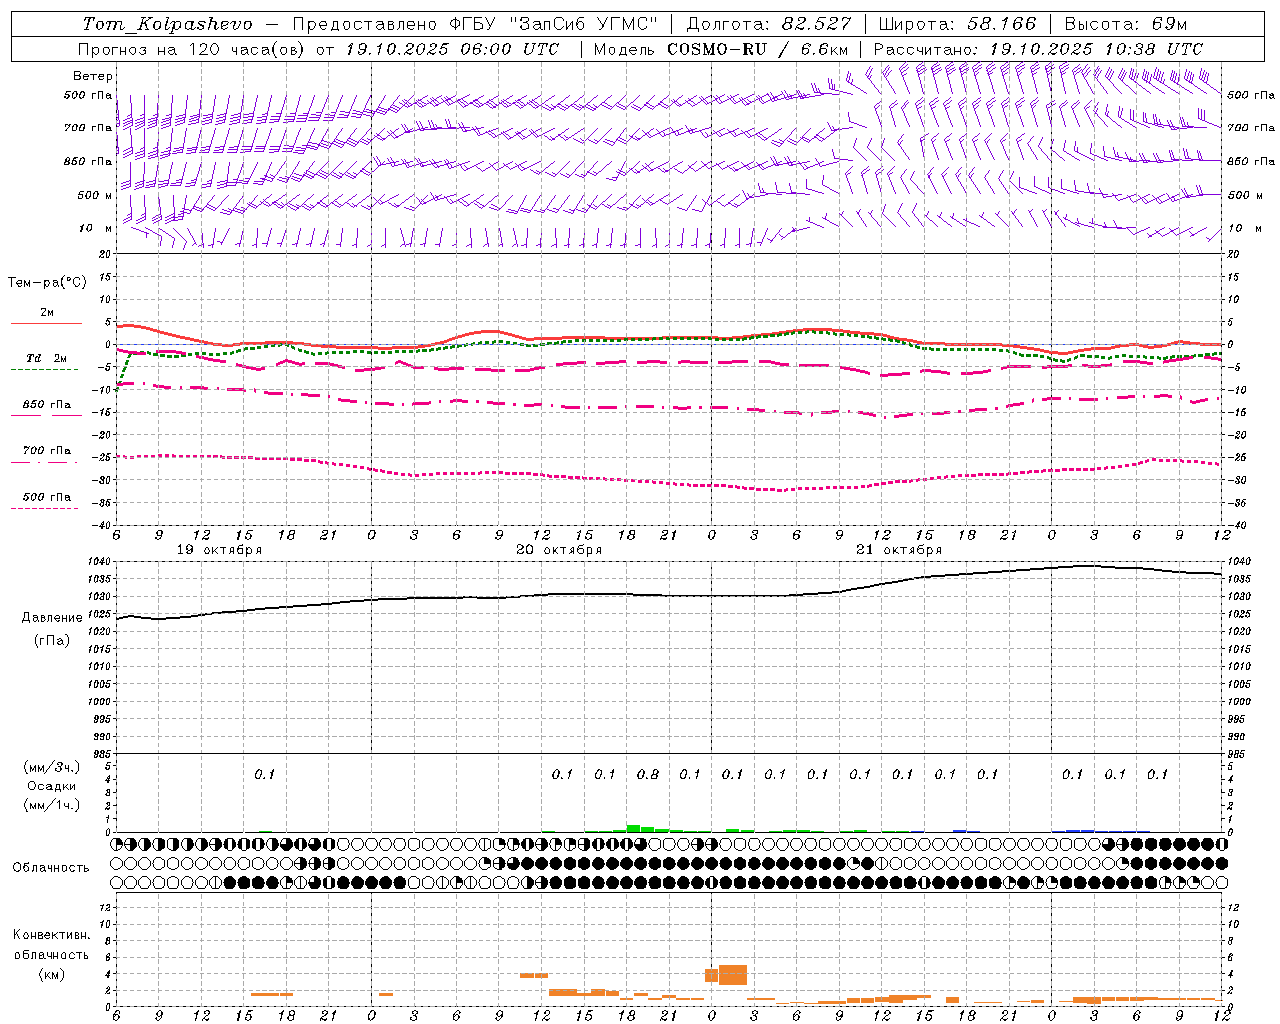Click the 'Предоставлено ФГБУ "ЗапСиб УГМС"' provider text
This screenshot has width=1280, height=1024.
[x=475, y=24]
